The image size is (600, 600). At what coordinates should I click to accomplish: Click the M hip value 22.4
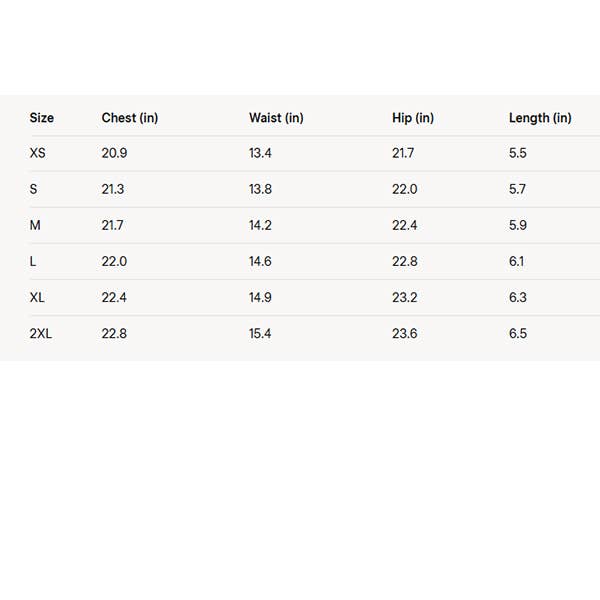click(405, 225)
